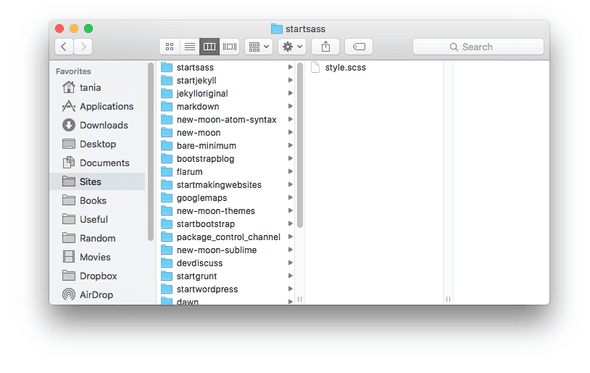Open Random in the sidebar
590x373 pixels.
(x=97, y=238)
